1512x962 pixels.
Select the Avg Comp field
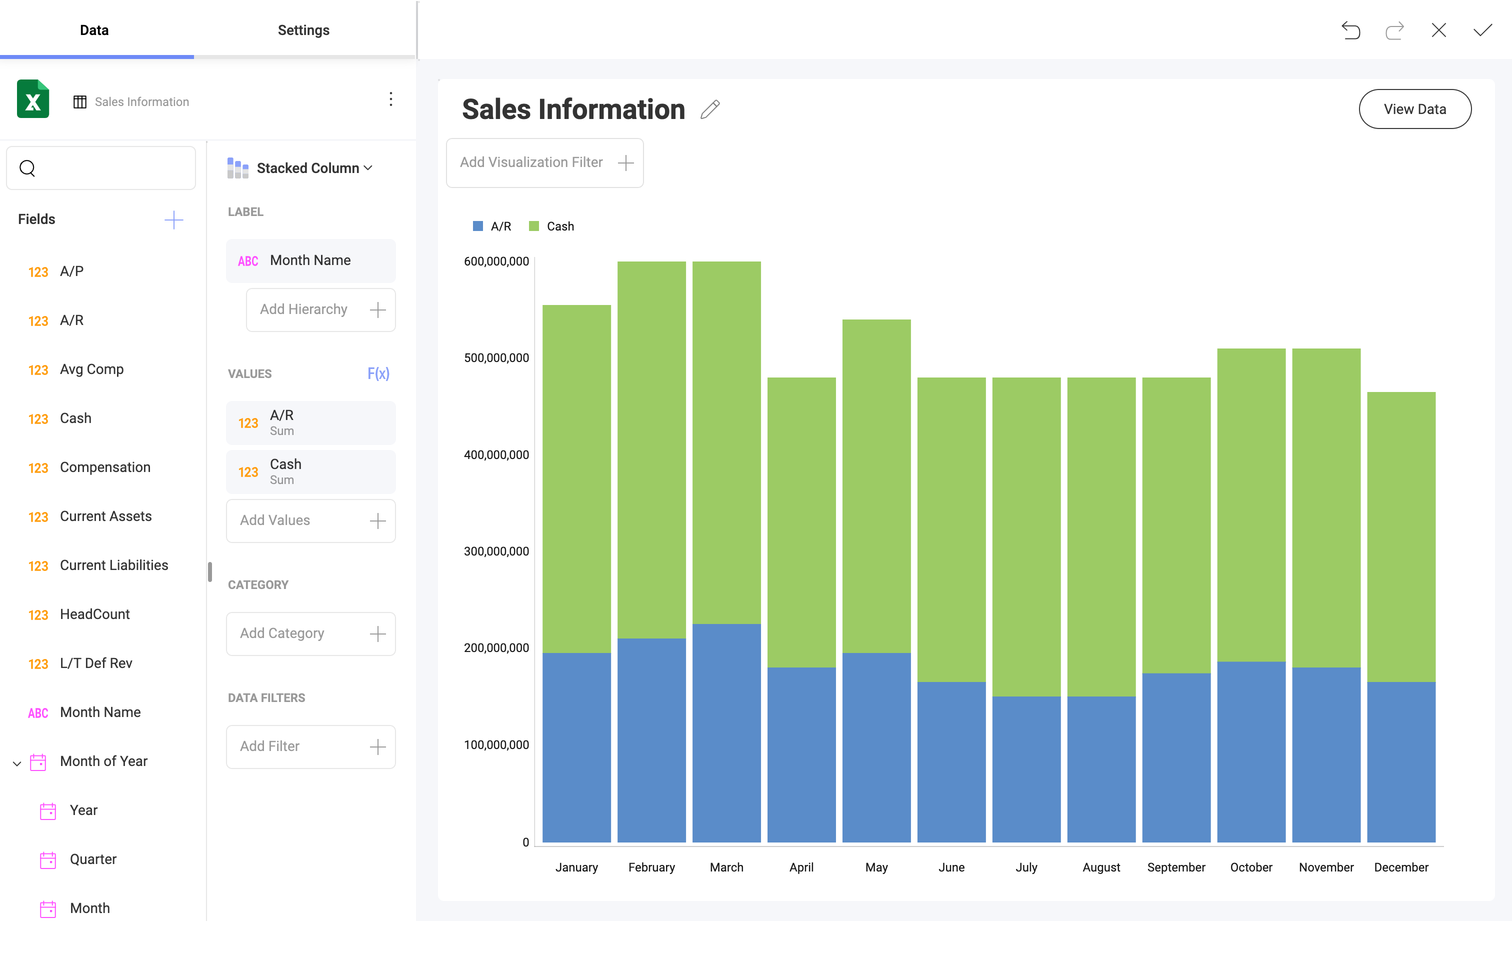pyautogui.click(x=92, y=370)
